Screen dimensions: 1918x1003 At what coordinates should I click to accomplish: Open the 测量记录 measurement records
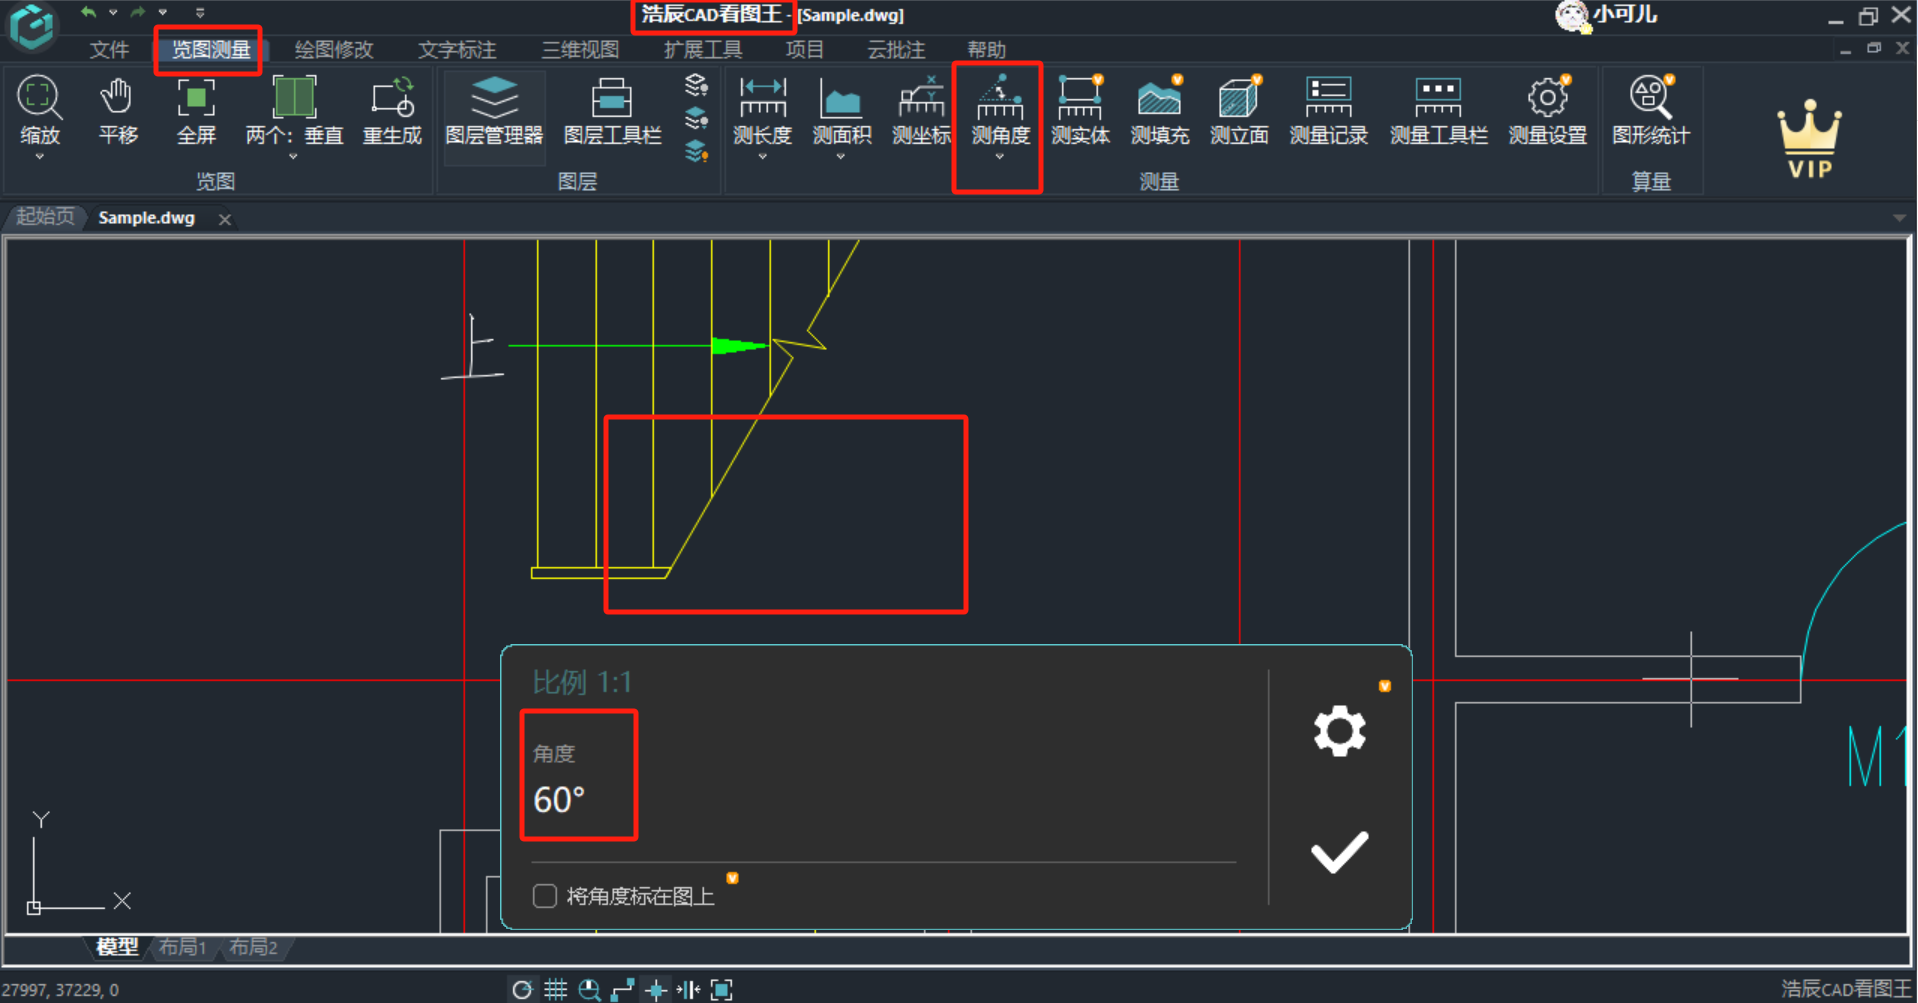(1328, 110)
